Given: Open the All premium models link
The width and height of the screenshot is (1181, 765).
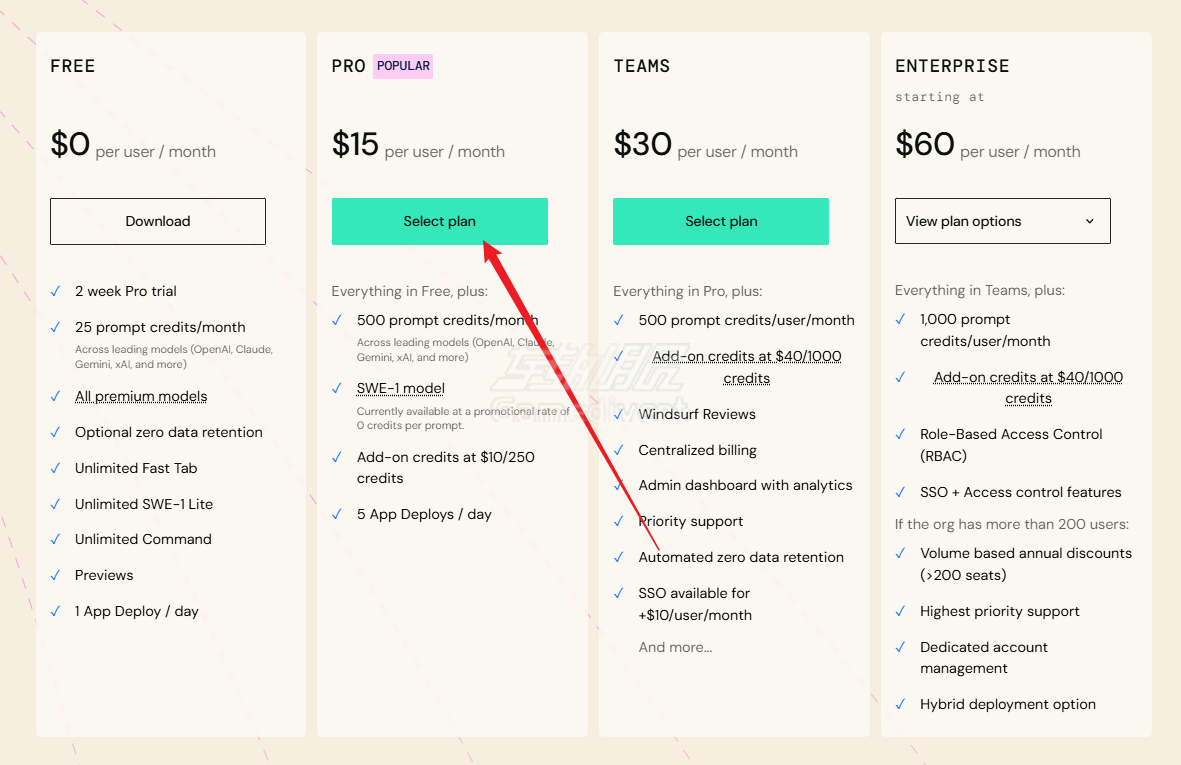Looking at the screenshot, I should click(x=141, y=396).
